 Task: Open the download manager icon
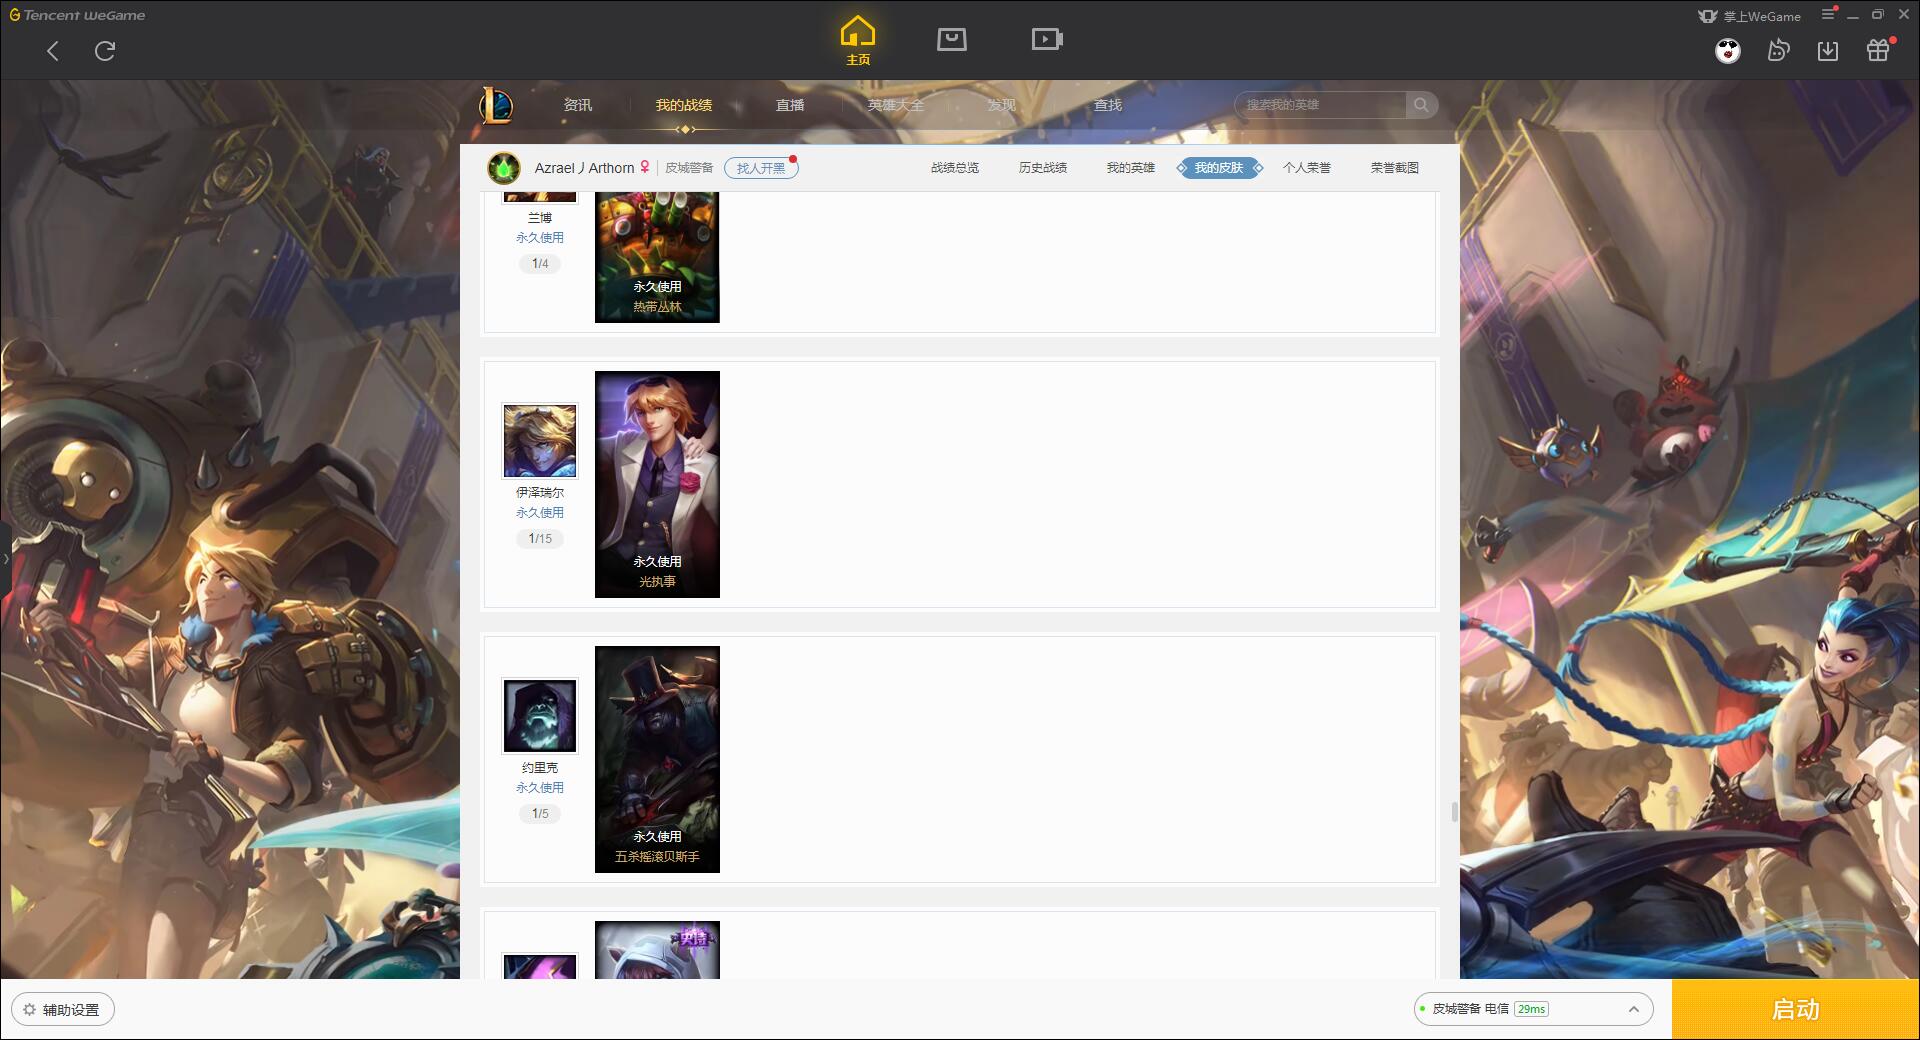coord(1828,50)
